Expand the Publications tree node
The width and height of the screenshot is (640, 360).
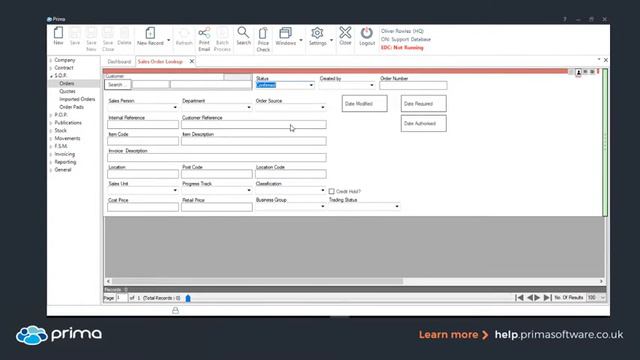51,123
